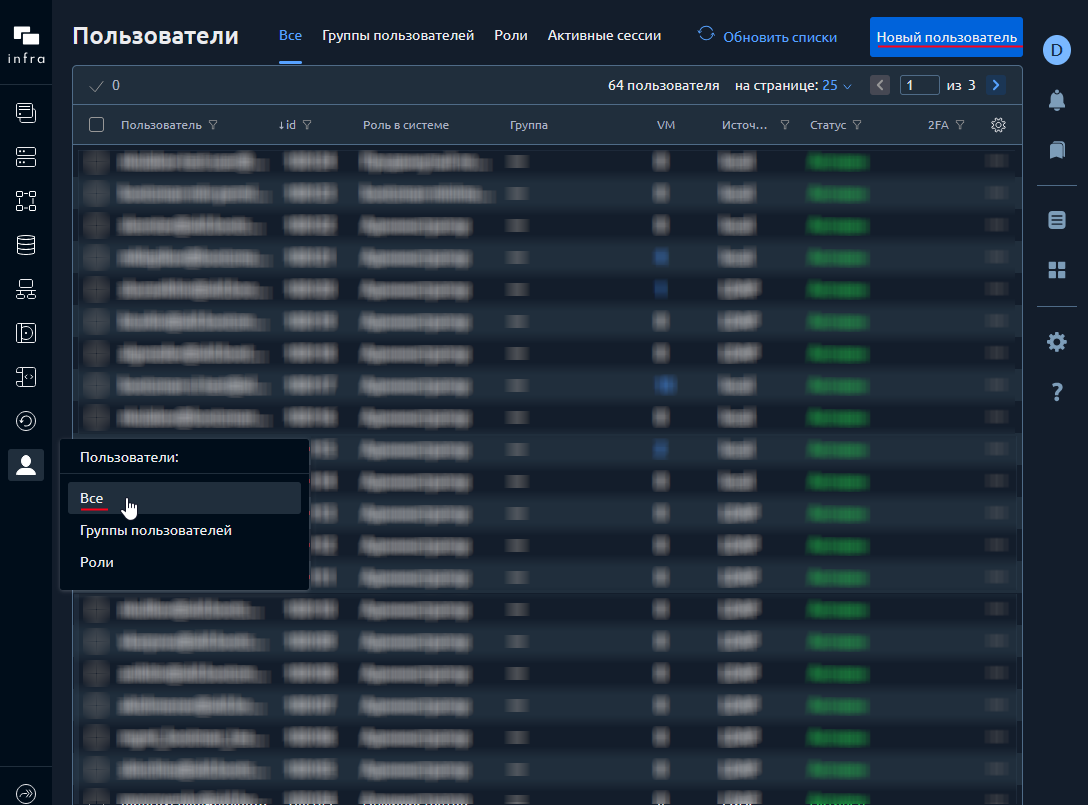The image size is (1088, 805).
Task: Click the user silhouette icon in the sidebar
Action: pos(26,465)
